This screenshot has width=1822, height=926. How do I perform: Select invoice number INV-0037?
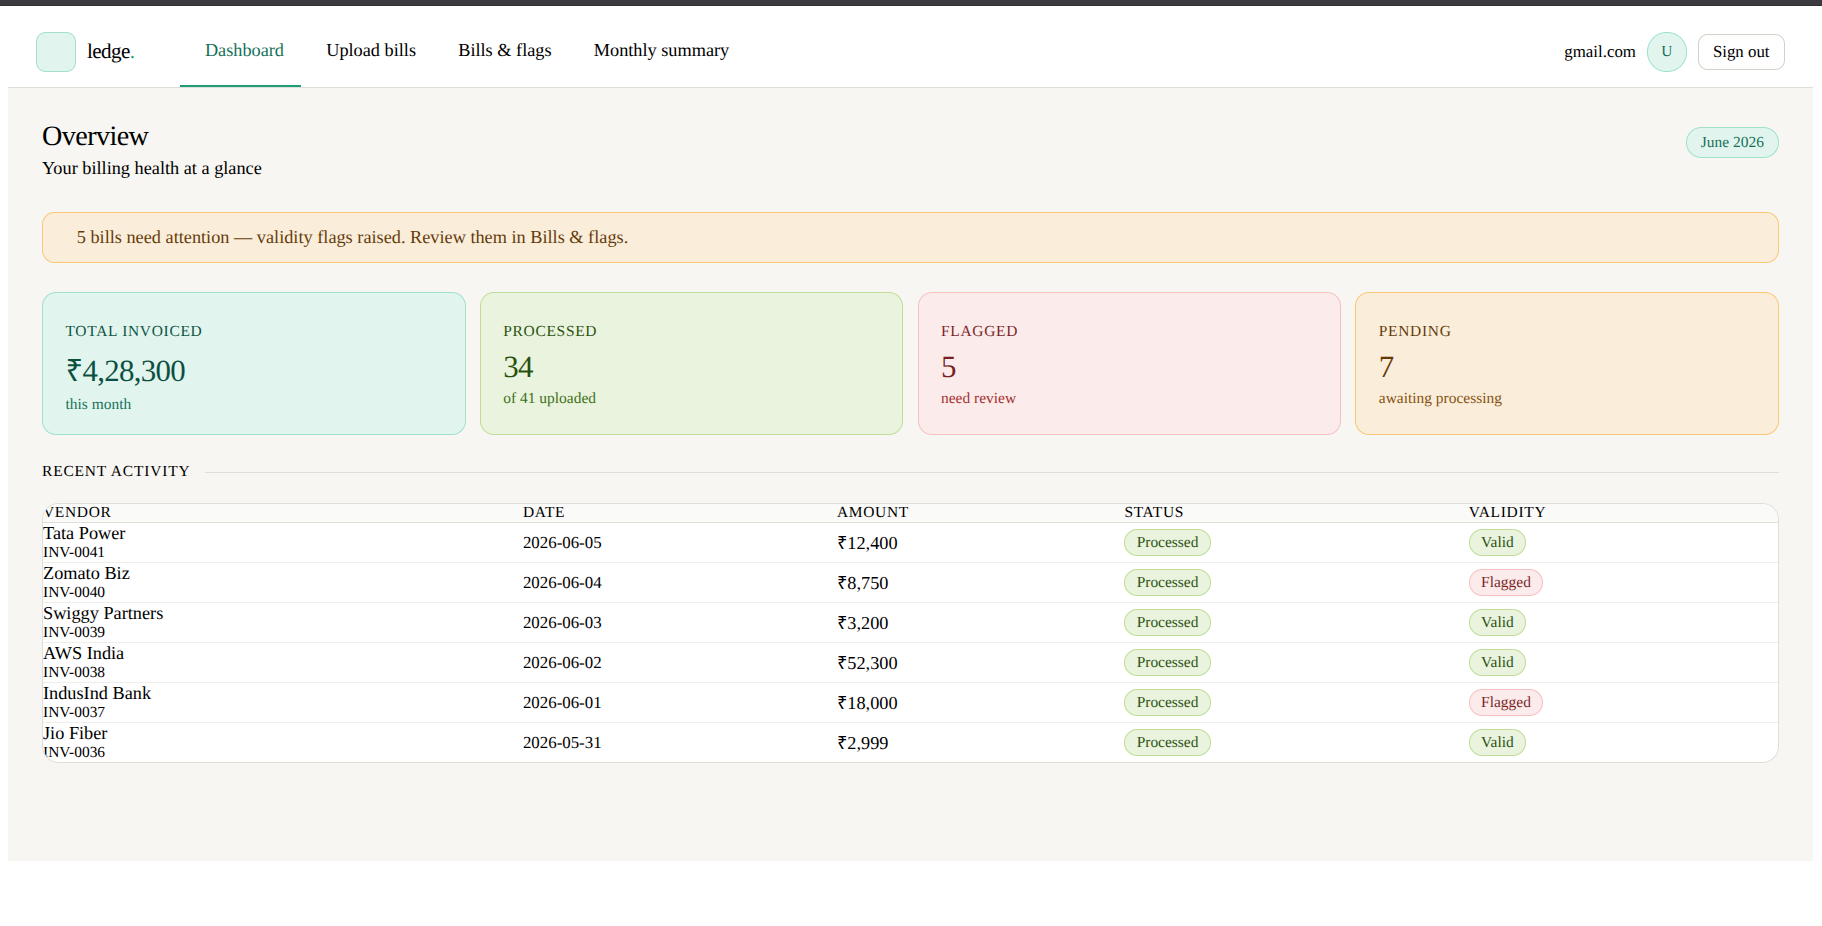(74, 712)
